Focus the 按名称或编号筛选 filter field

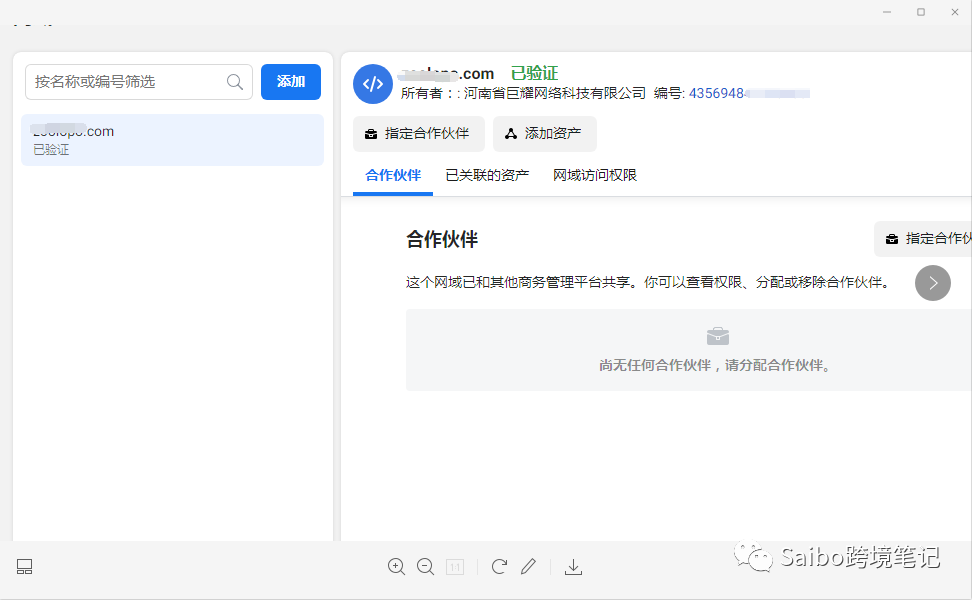125,82
